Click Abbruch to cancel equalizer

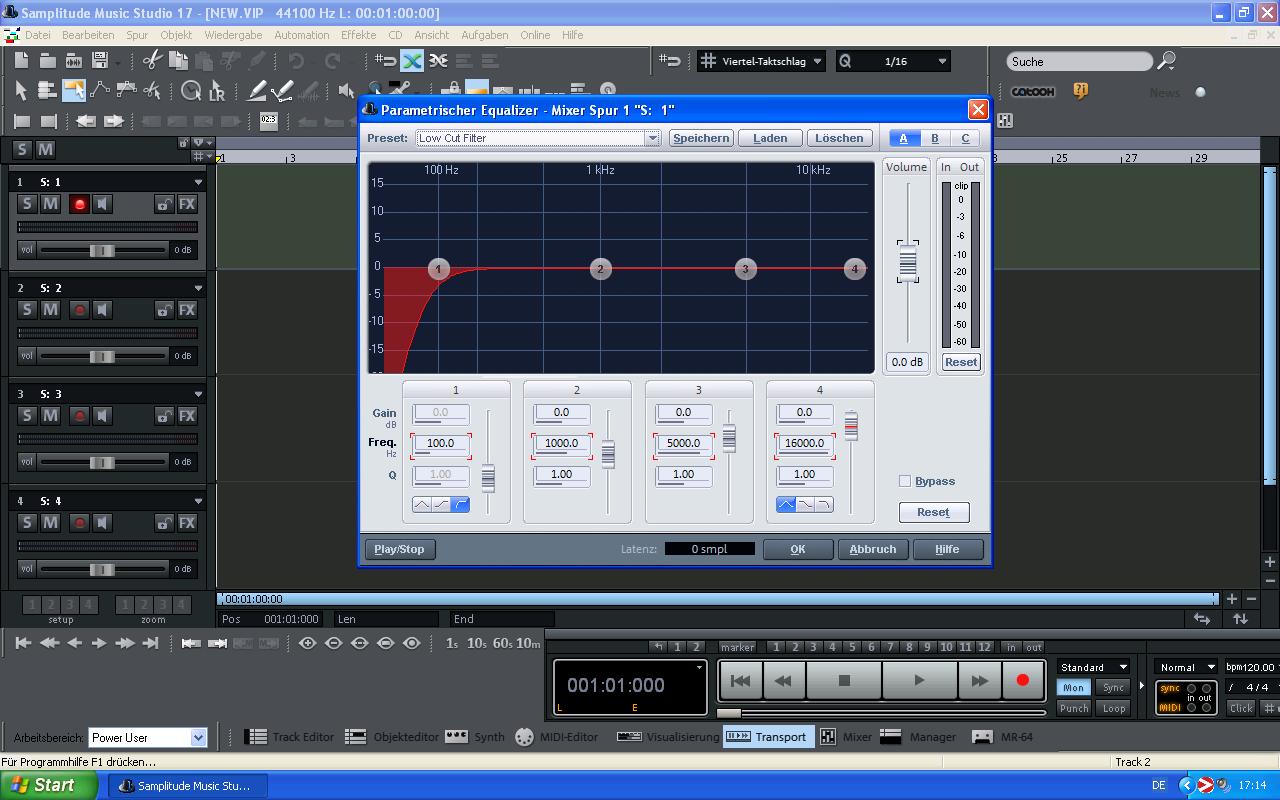(873, 549)
